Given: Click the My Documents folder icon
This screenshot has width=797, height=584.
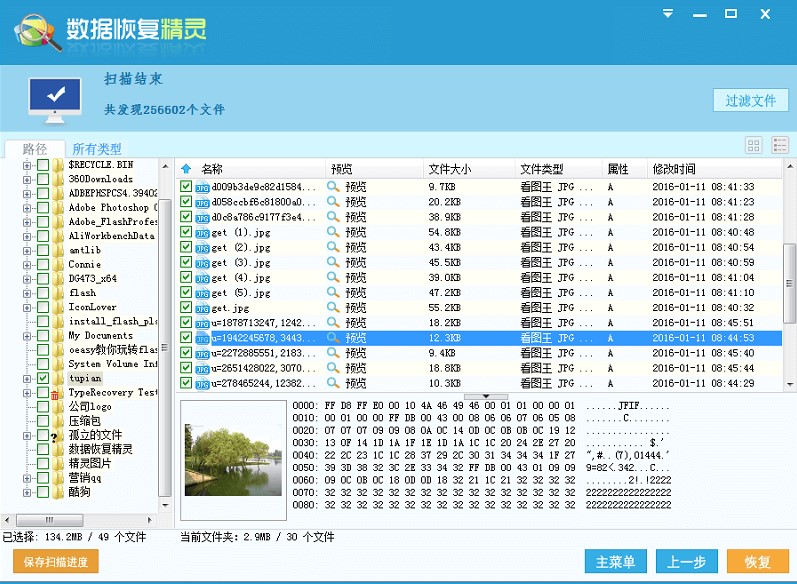Looking at the screenshot, I should (59, 336).
